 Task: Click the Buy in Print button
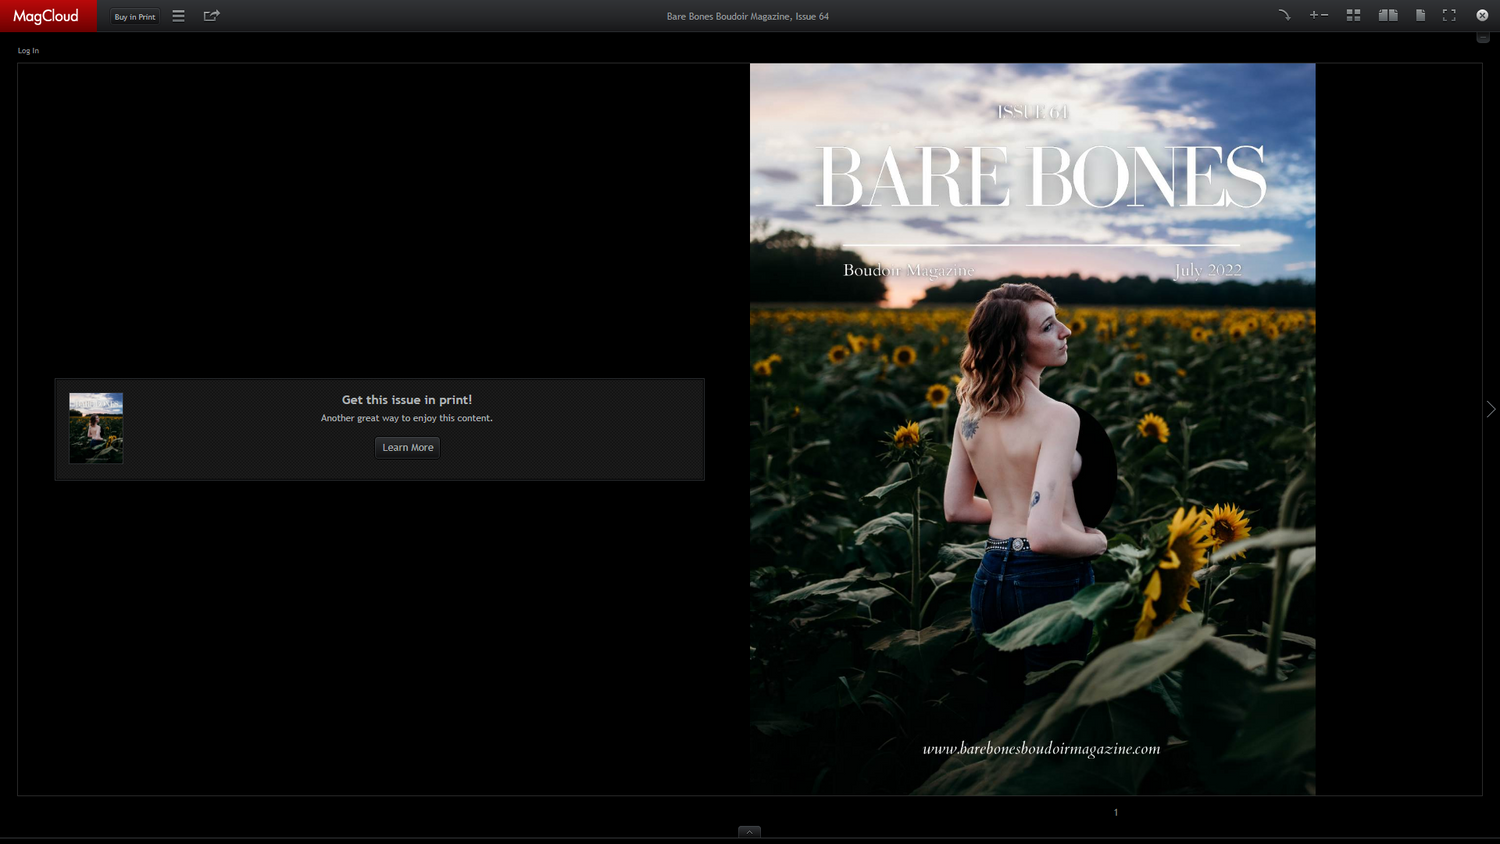[135, 16]
